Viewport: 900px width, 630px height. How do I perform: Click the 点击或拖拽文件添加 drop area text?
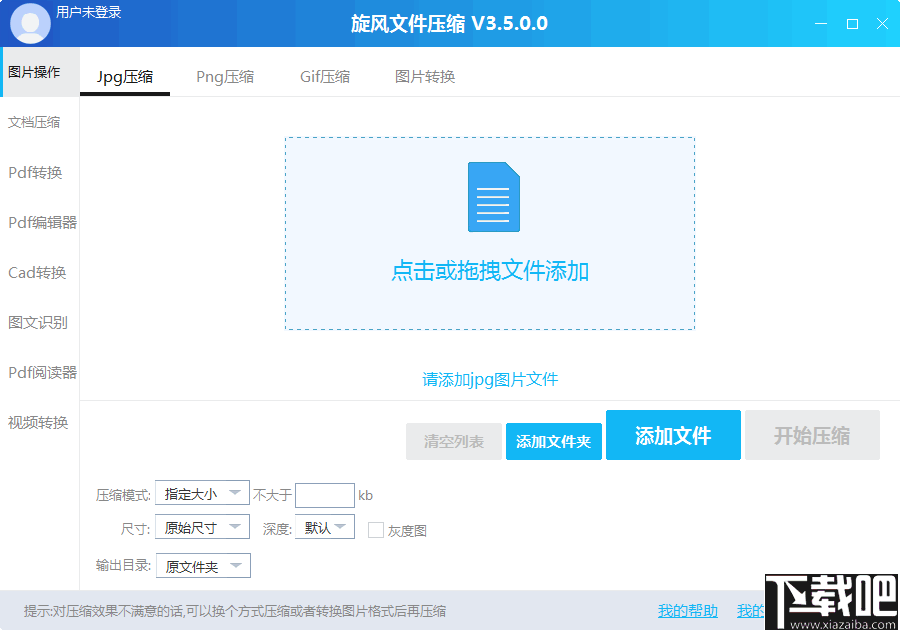click(490, 271)
